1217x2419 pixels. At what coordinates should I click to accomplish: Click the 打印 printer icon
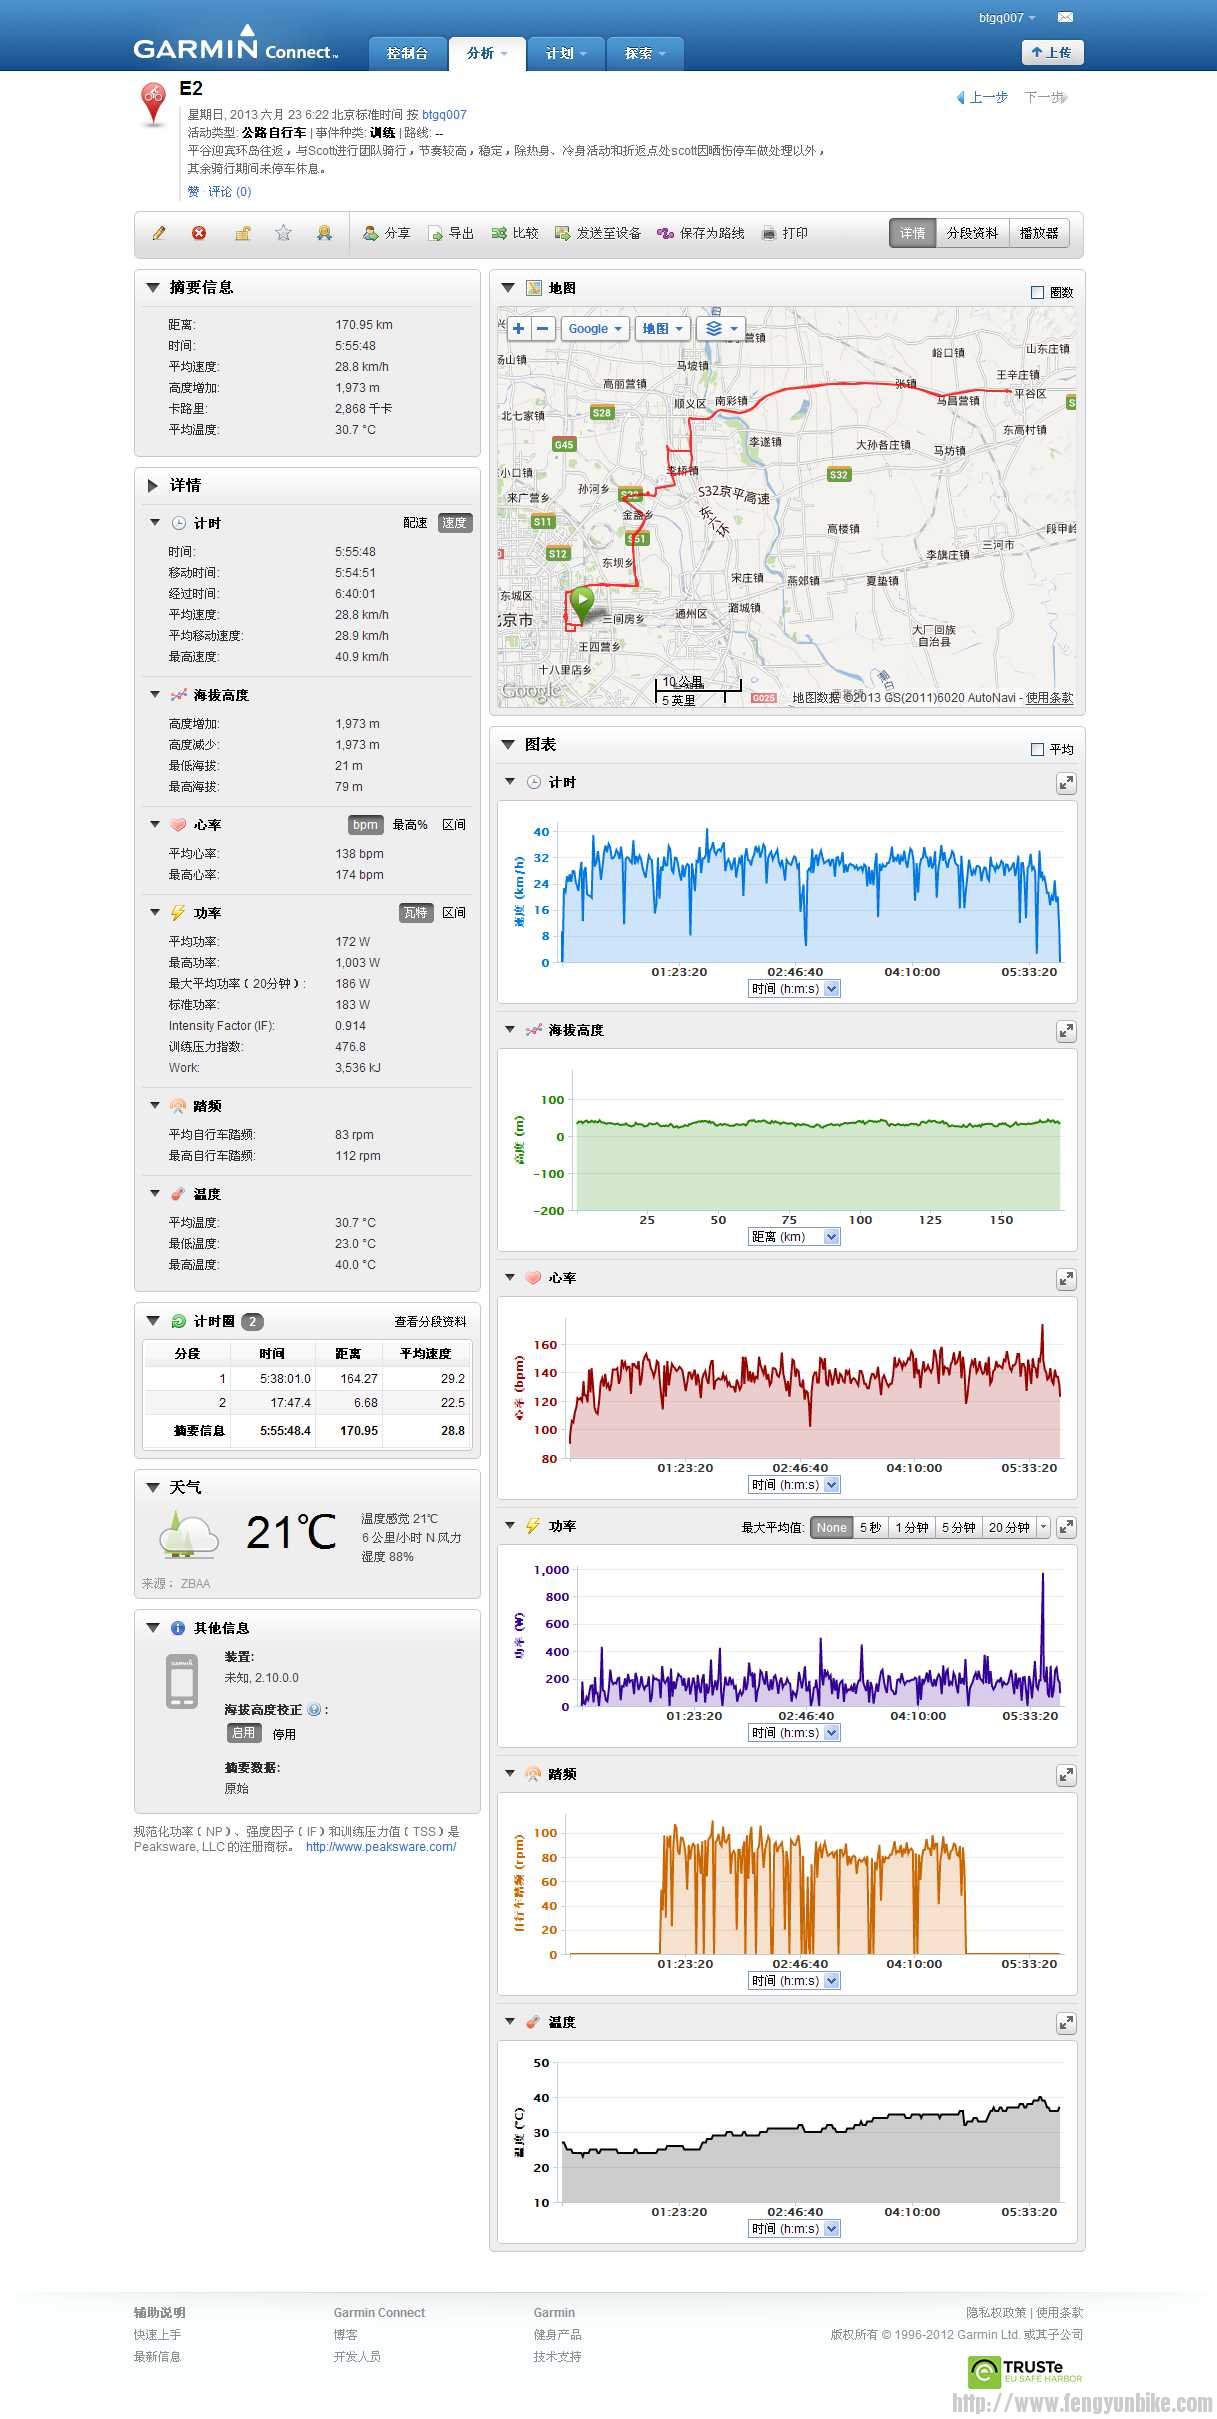pos(769,233)
